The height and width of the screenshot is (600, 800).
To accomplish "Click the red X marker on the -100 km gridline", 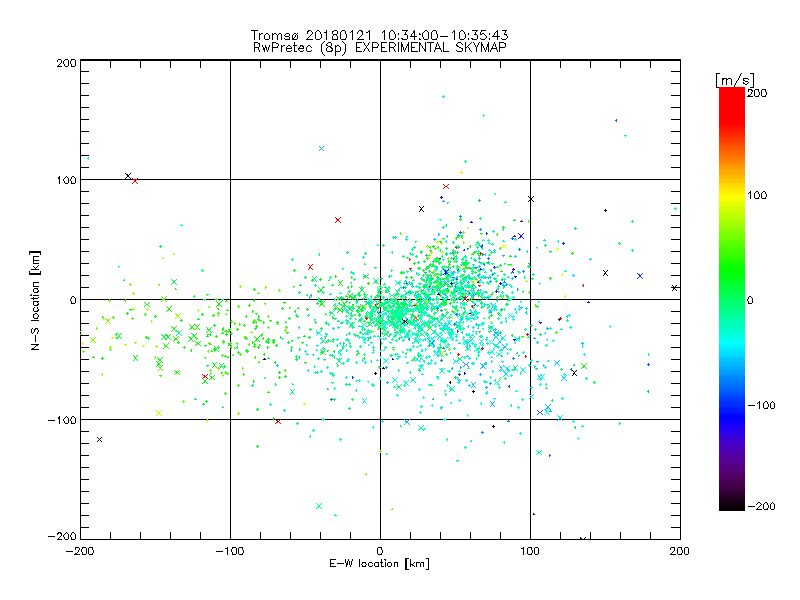I will pyautogui.click(x=278, y=421).
